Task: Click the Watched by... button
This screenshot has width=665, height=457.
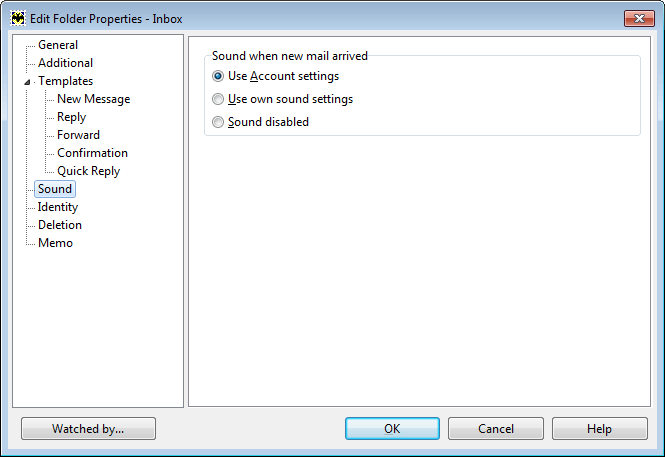Action: click(x=88, y=429)
